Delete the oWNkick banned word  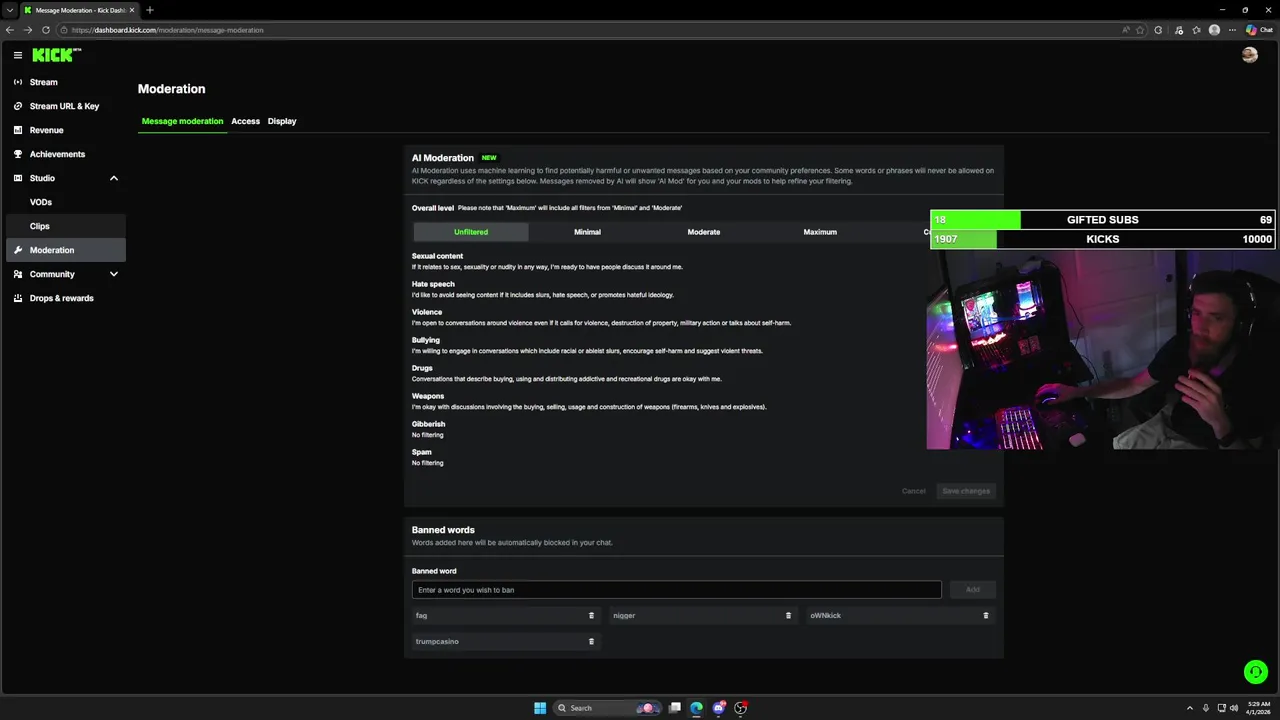pos(986,616)
